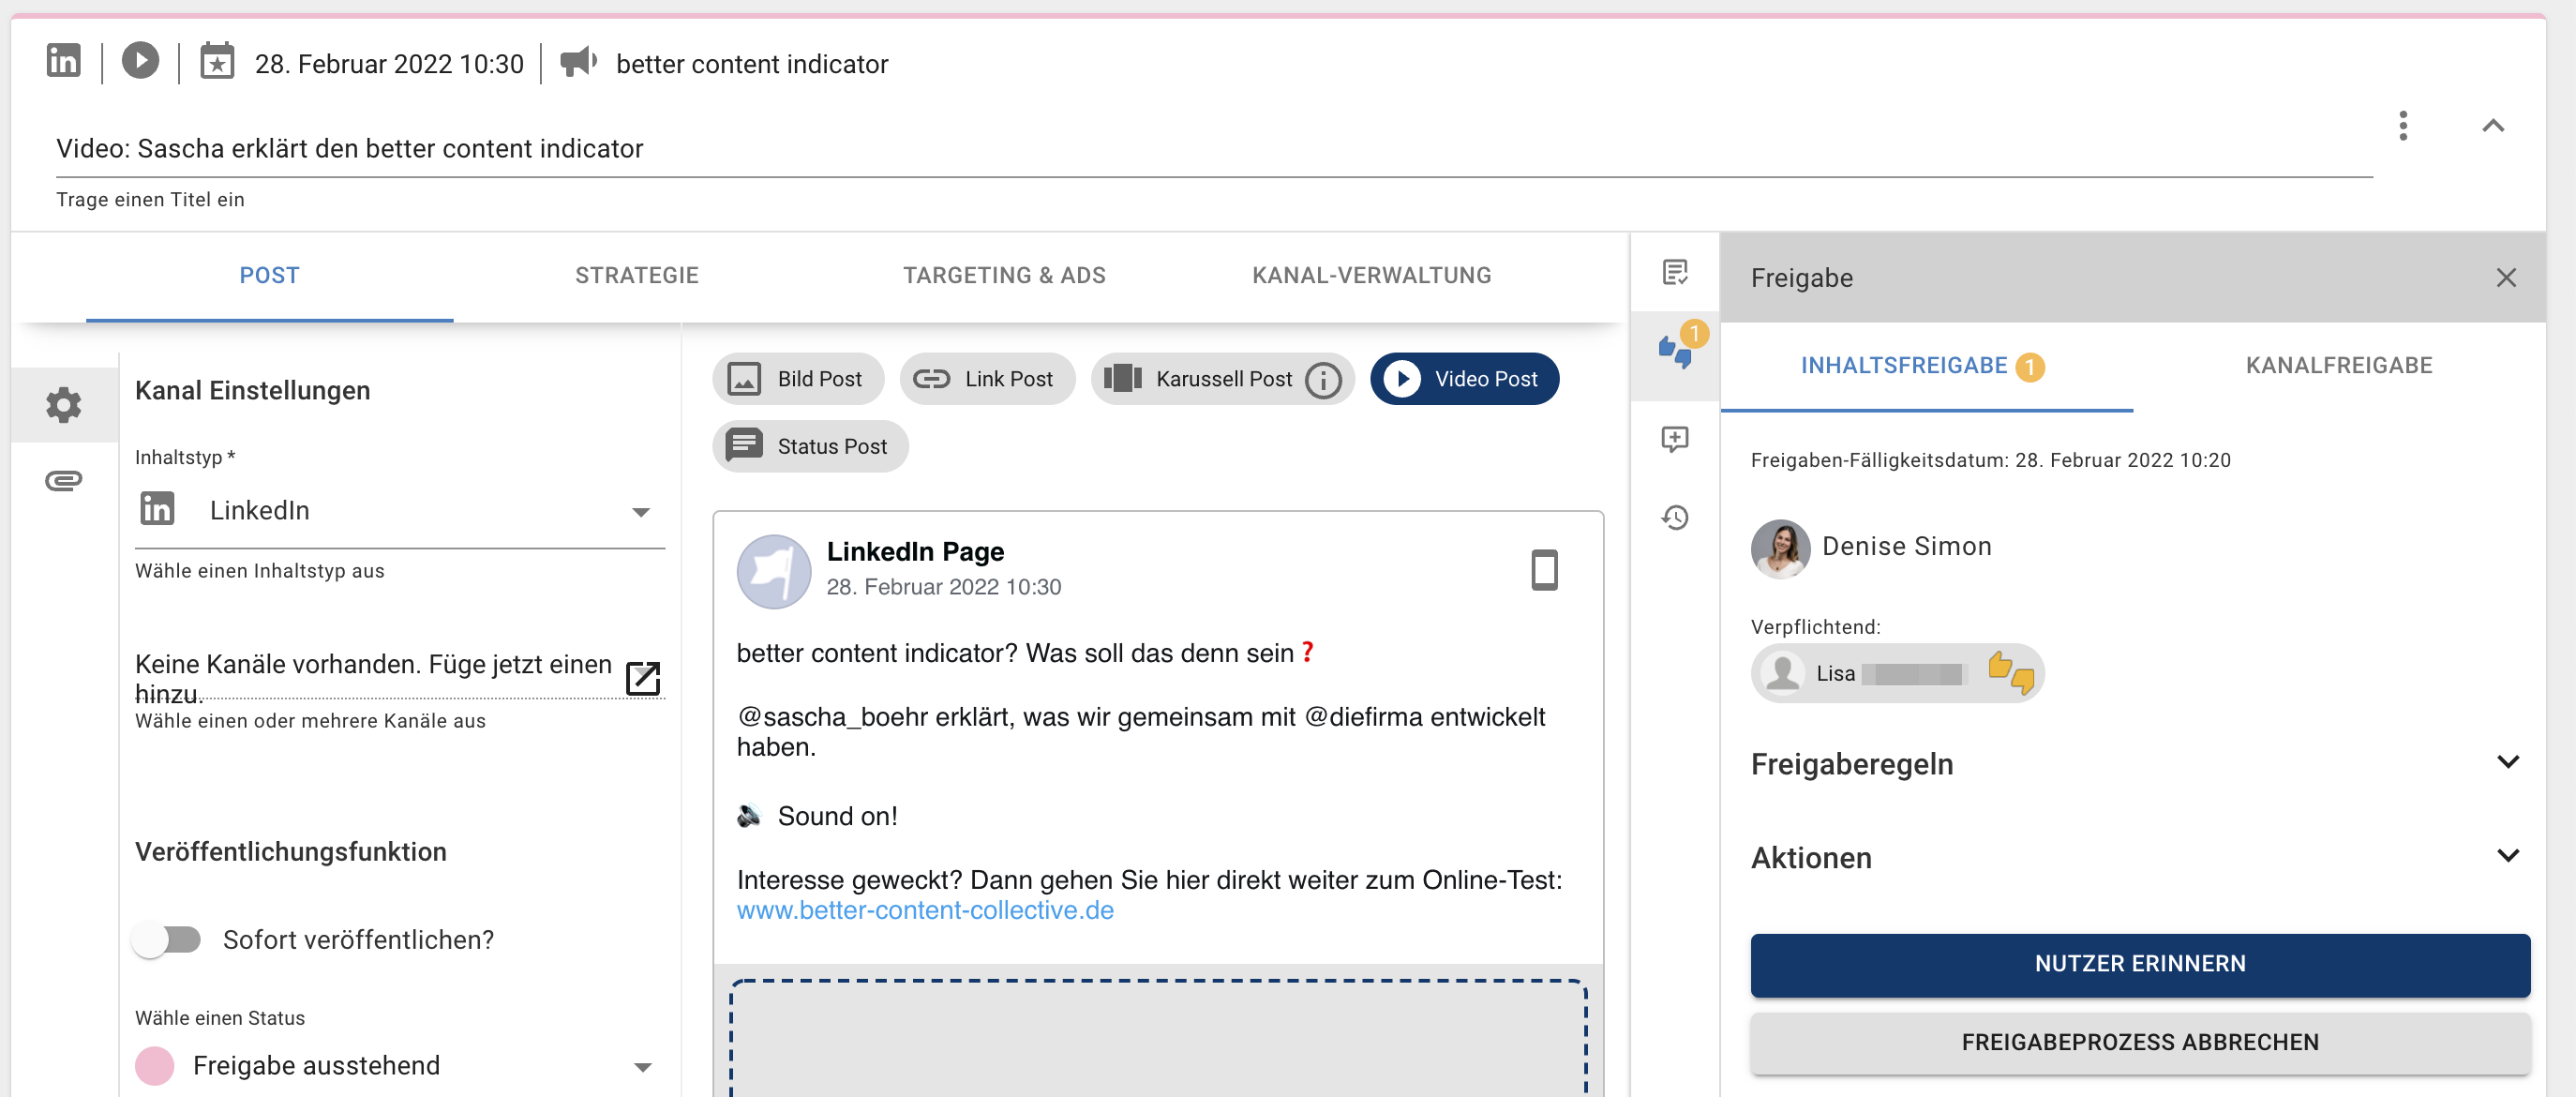Open the Inhaltstyp LinkedIn dropdown

399,511
